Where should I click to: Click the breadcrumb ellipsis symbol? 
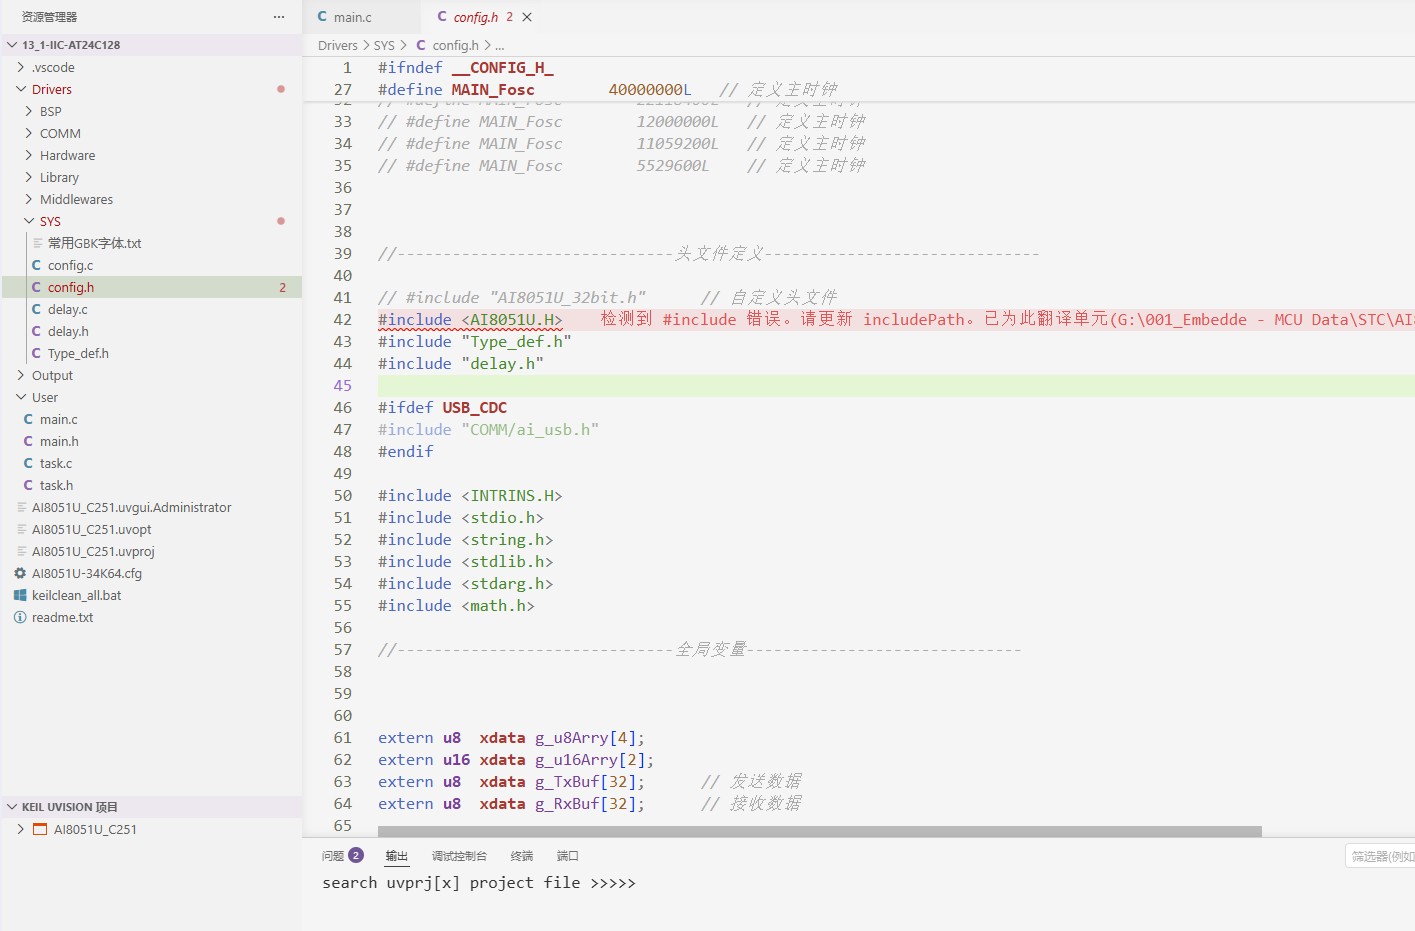tap(500, 46)
